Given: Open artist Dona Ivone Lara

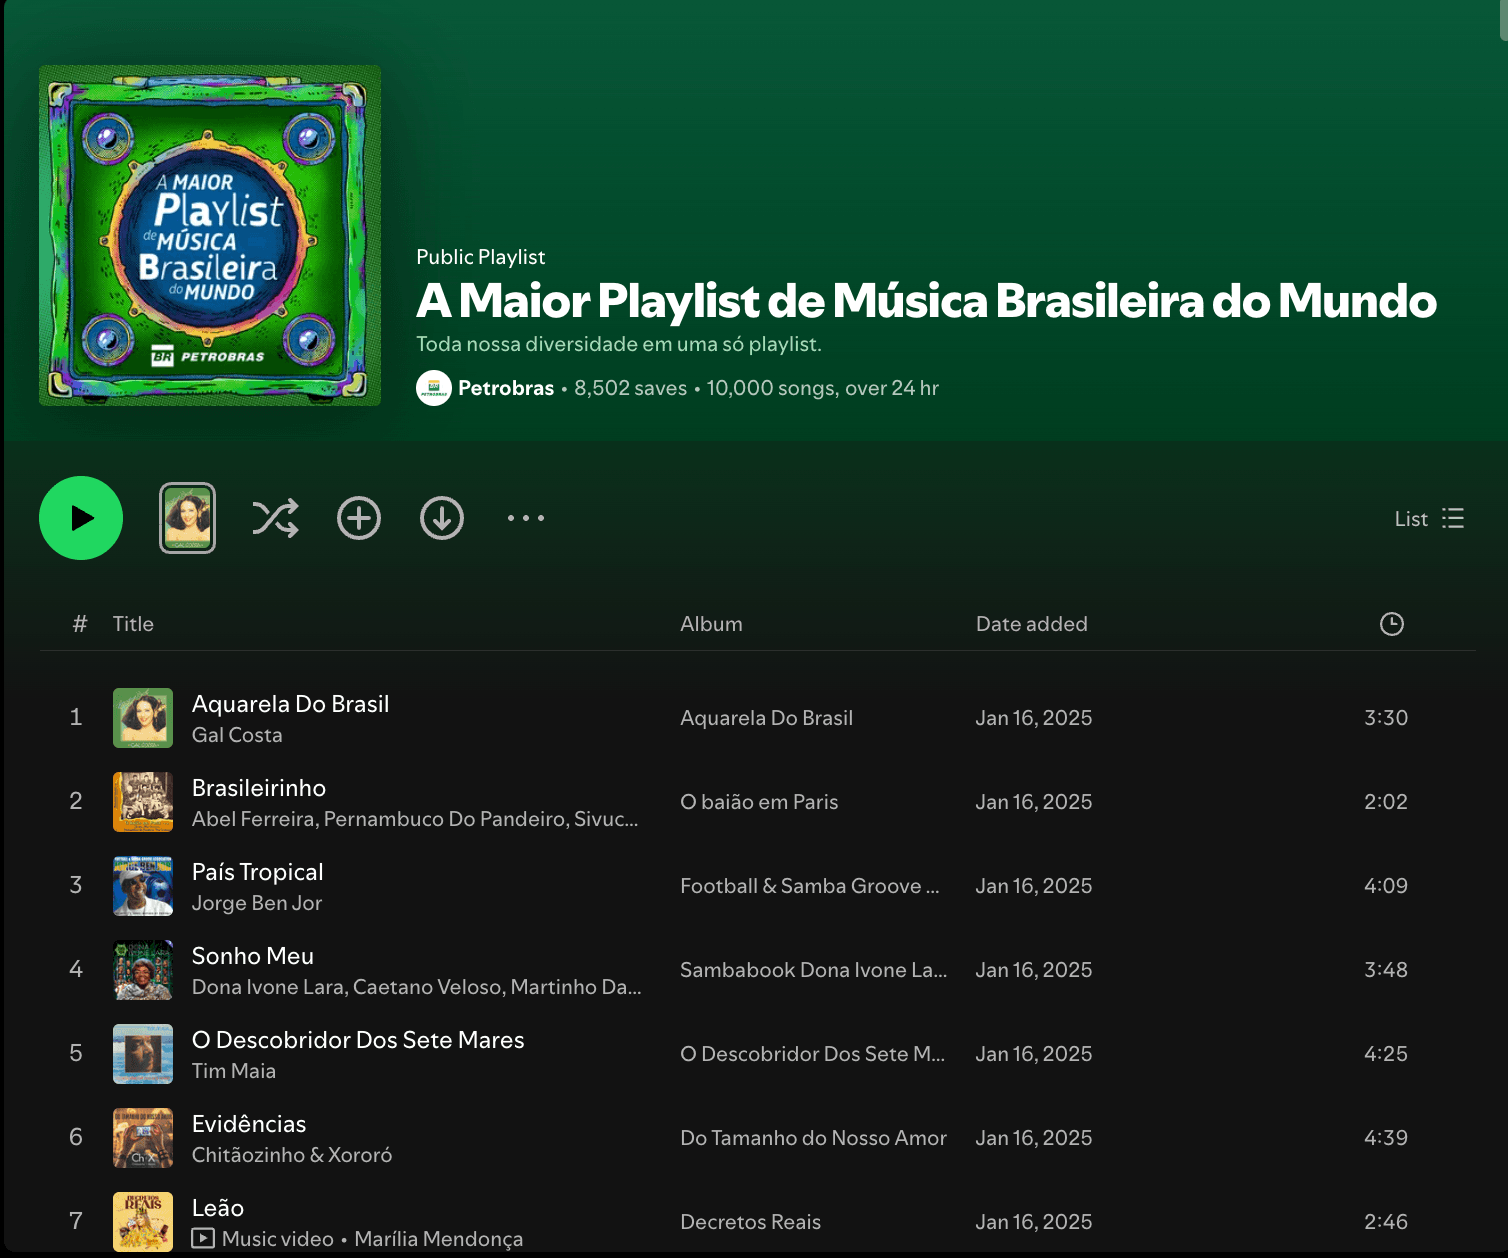Looking at the screenshot, I should [x=268, y=987].
